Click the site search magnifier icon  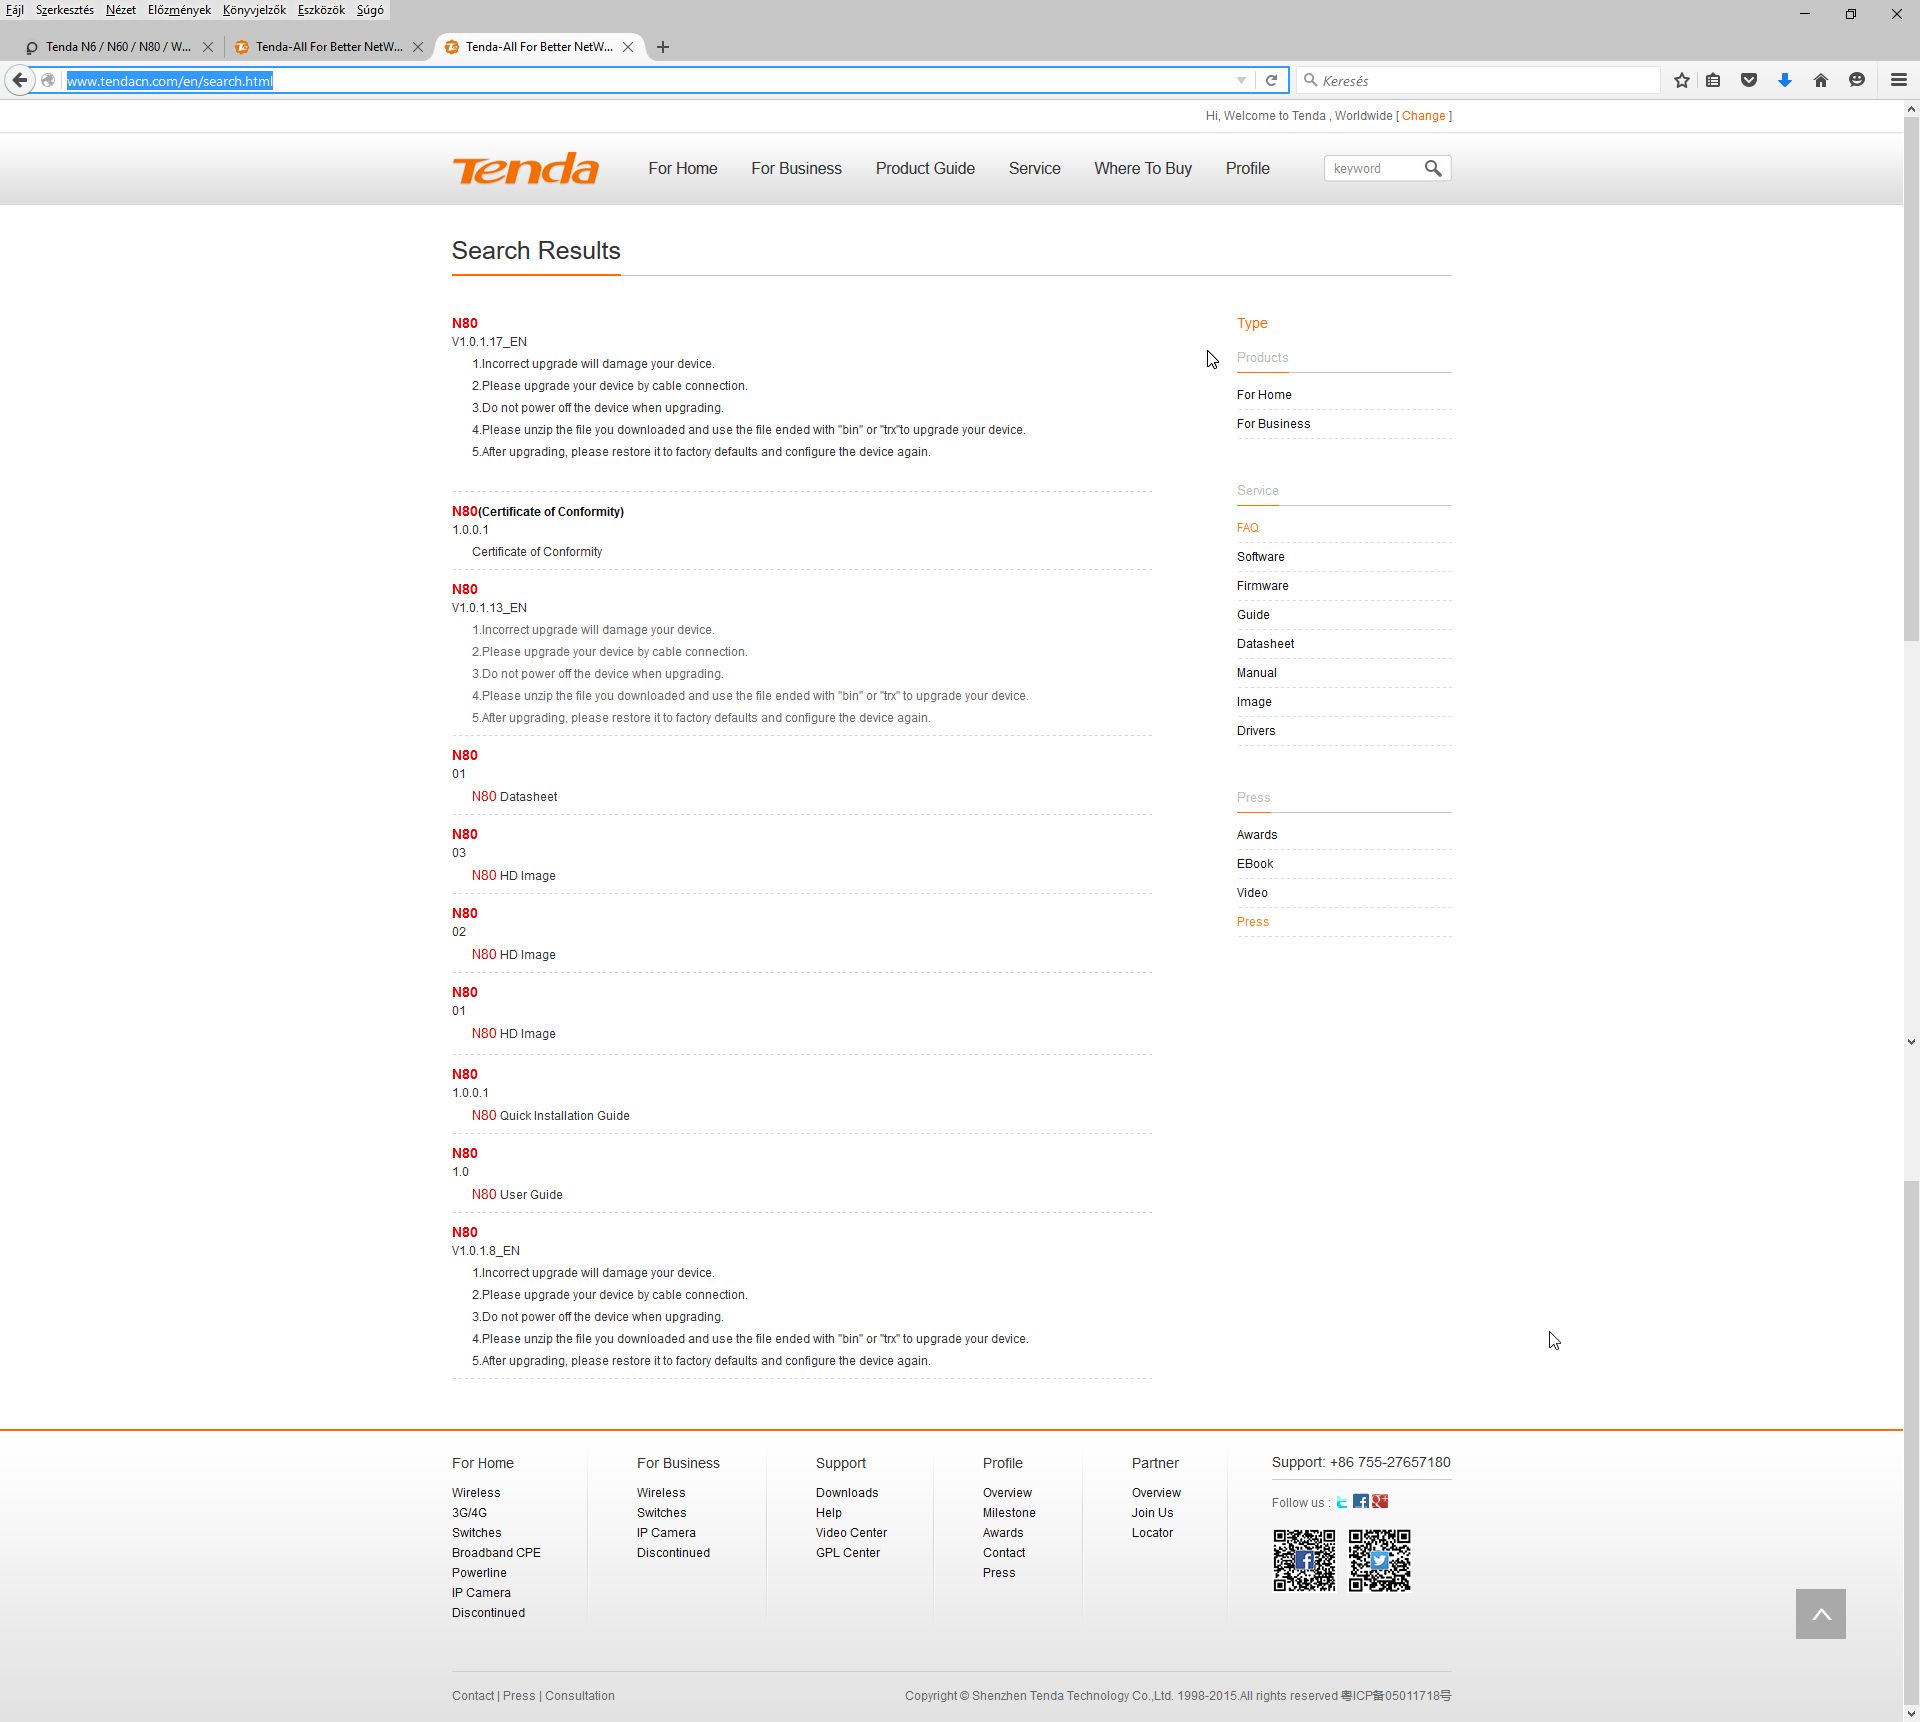(x=1433, y=169)
